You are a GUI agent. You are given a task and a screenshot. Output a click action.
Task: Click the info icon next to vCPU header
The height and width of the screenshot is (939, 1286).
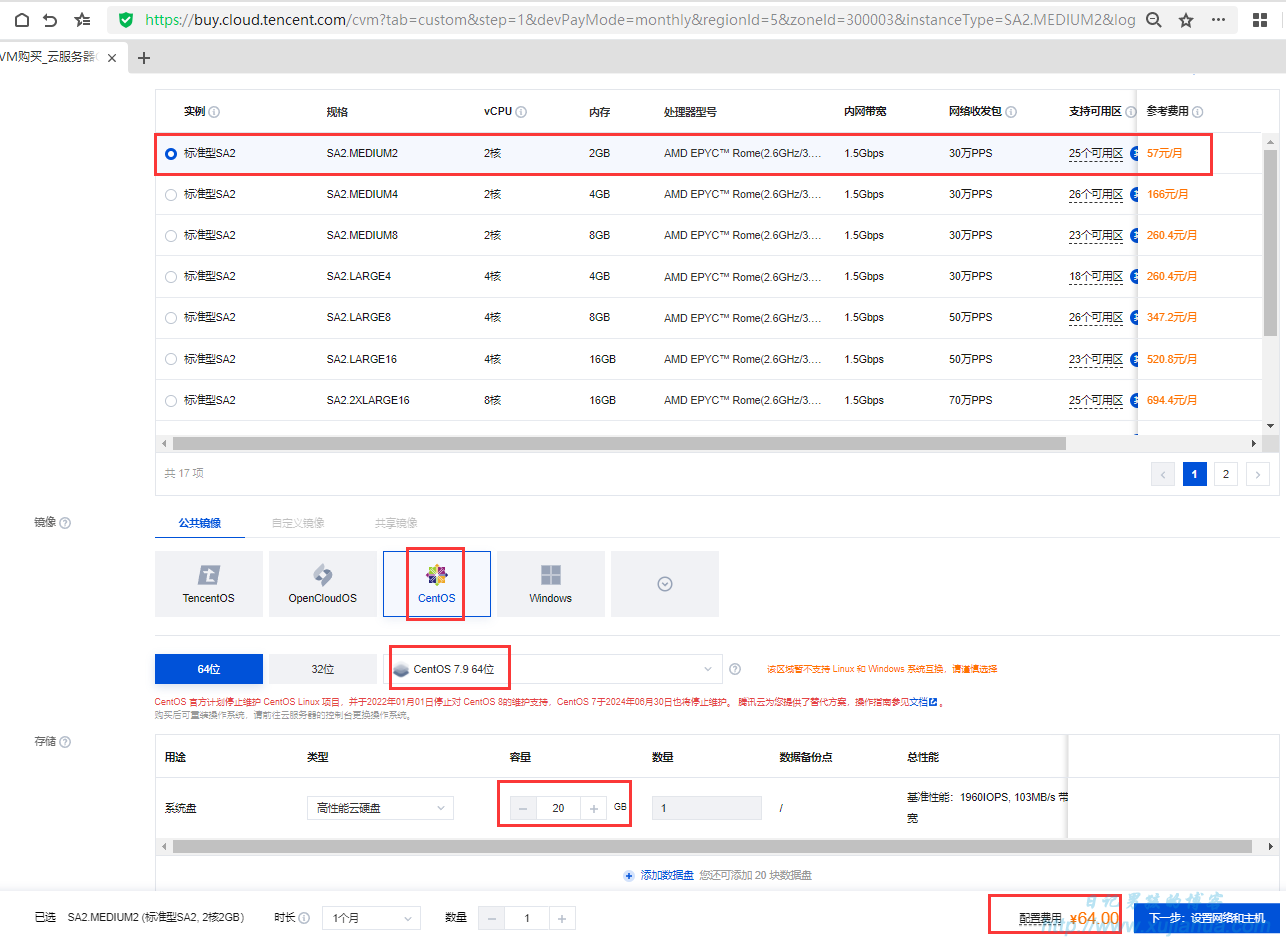[521, 112]
